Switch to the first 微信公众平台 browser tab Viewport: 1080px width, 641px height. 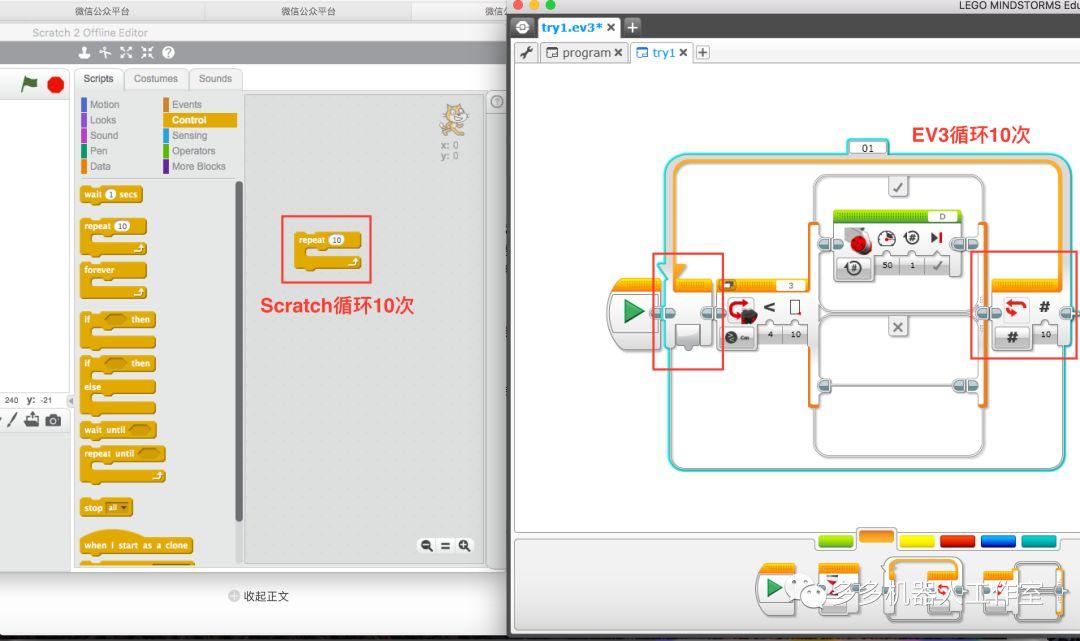[102, 11]
